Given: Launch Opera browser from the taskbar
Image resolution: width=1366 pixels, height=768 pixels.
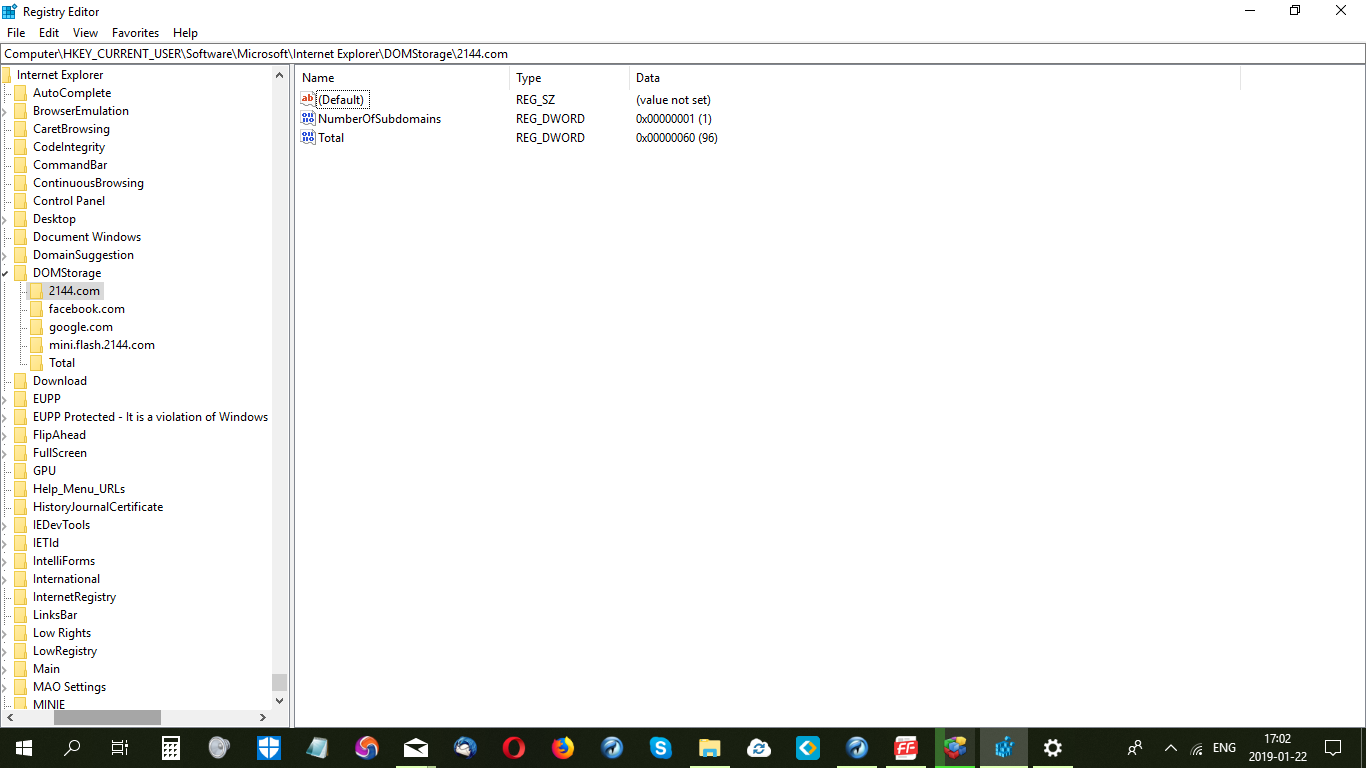Looking at the screenshot, I should point(514,748).
